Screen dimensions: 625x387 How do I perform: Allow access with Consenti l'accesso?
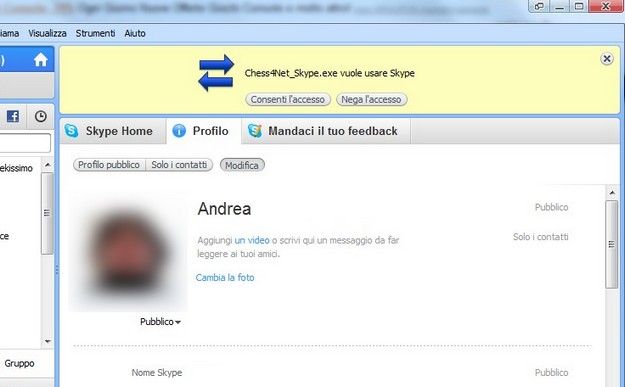point(288,100)
